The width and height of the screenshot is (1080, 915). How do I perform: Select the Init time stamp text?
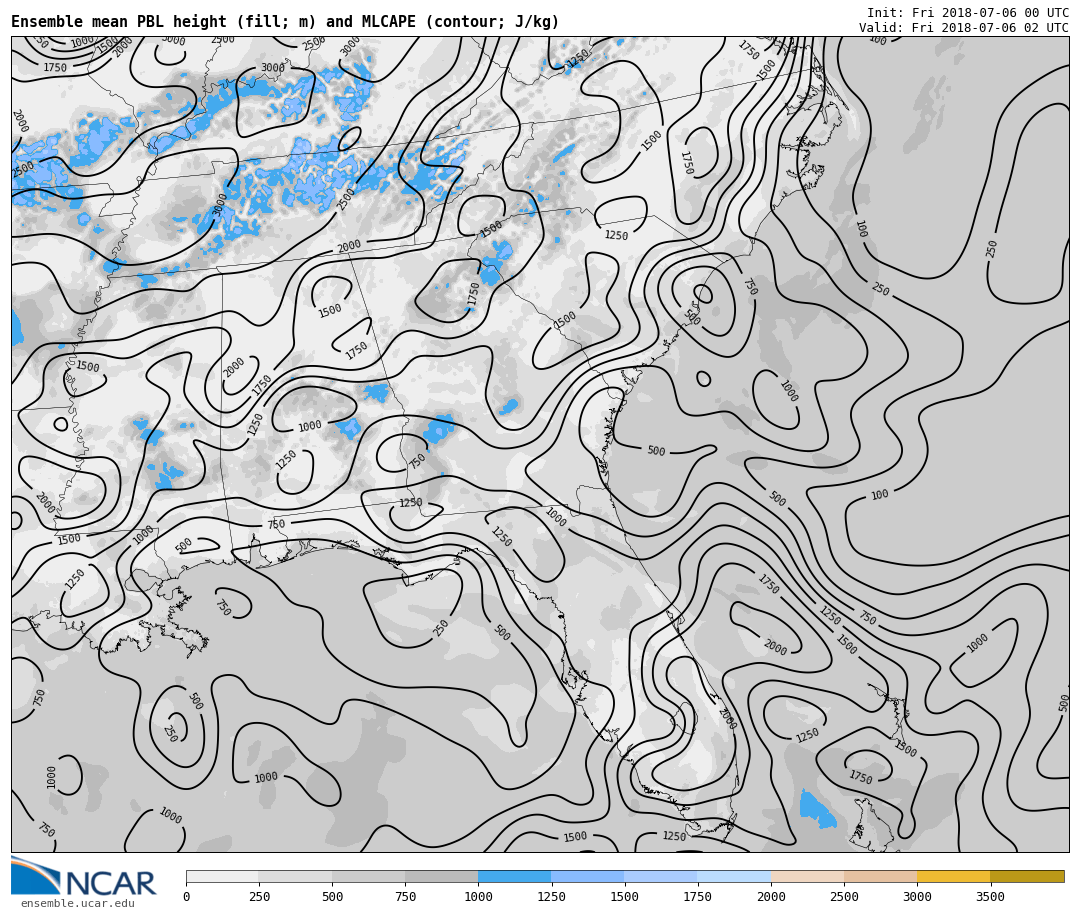point(967,13)
